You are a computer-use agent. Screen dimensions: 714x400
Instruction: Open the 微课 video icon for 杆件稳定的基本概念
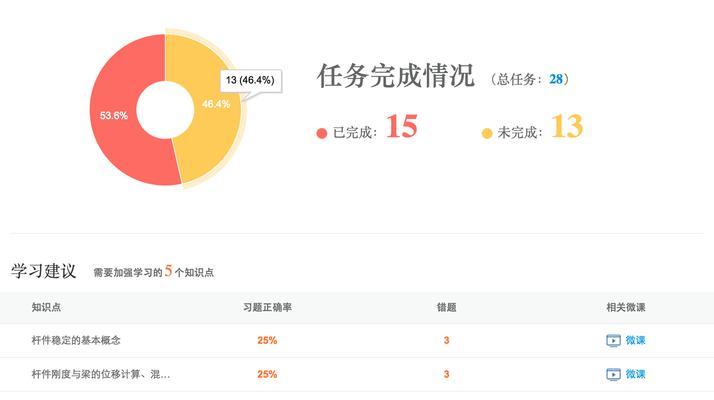pyautogui.click(x=613, y=340)
